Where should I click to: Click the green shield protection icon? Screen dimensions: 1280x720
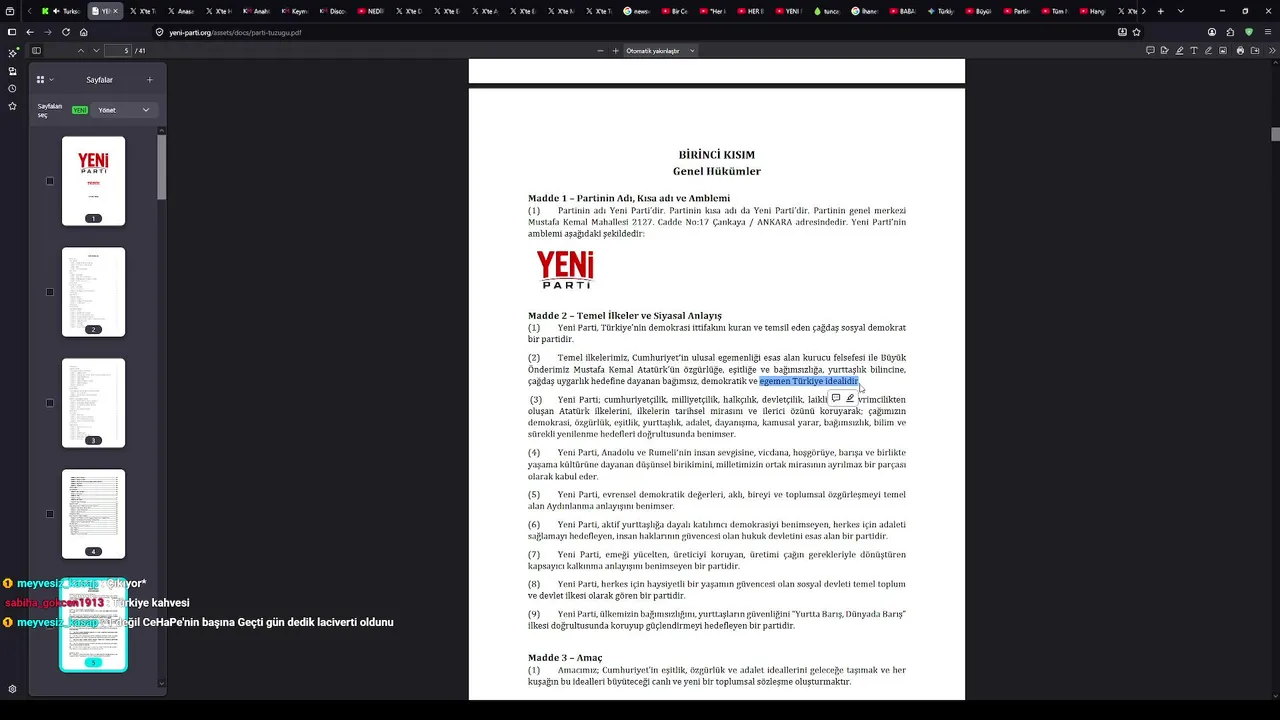[1248, 32]
